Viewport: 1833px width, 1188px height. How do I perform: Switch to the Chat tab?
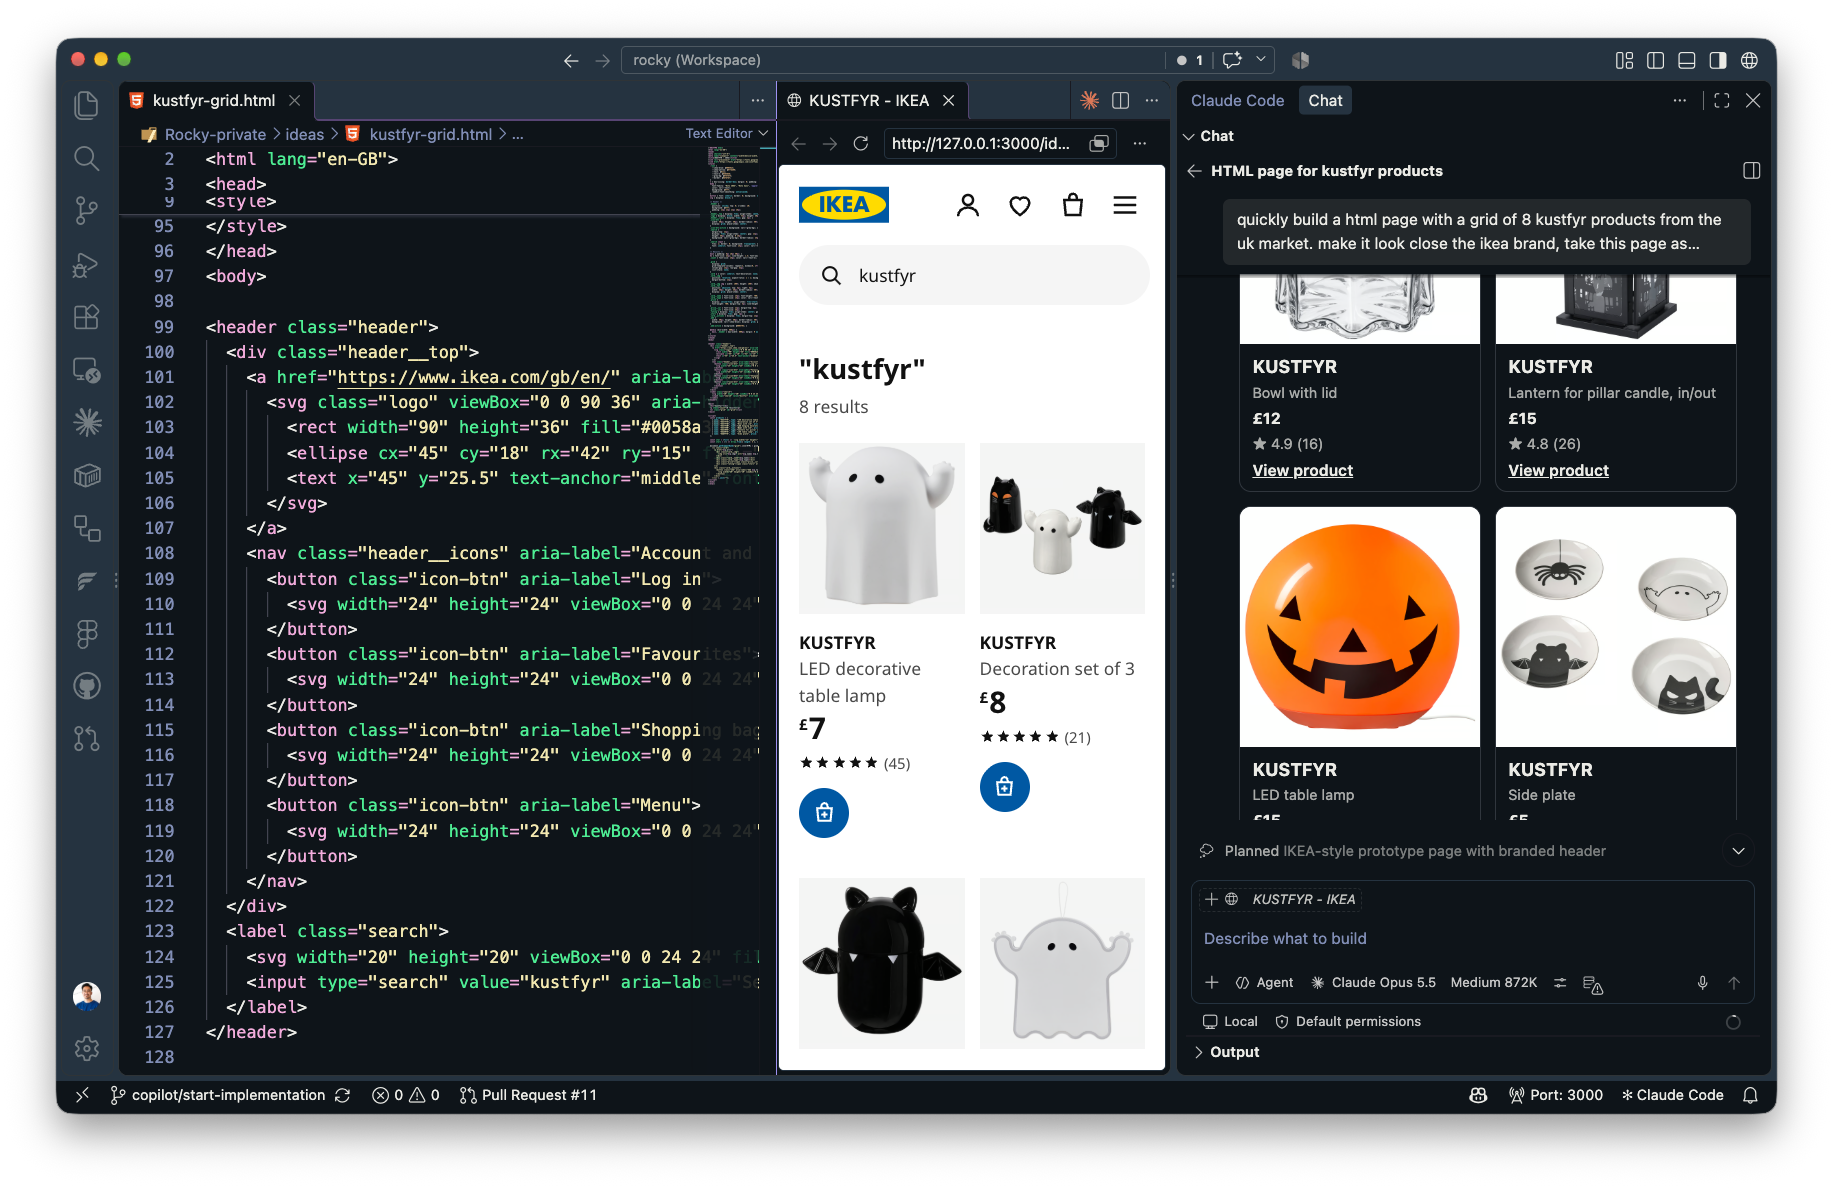coord(1325,100)
